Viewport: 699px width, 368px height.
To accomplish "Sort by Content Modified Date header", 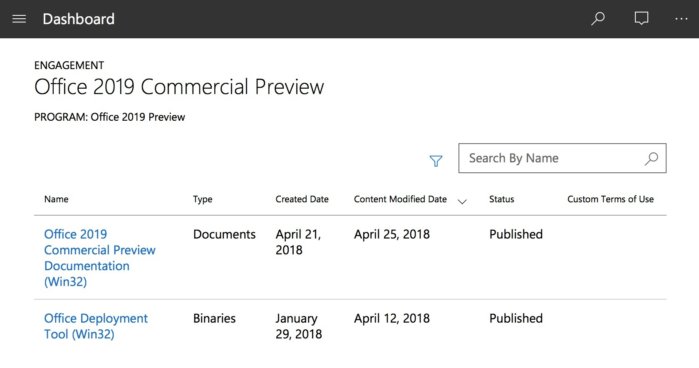I will click(400, 199).
